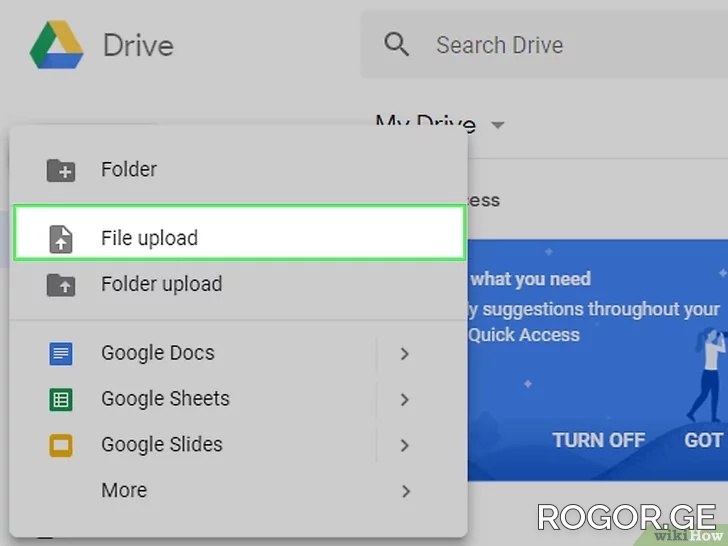Click the search magnifier icon
This screenshot has width=728, height=546.
pos(396,45)
